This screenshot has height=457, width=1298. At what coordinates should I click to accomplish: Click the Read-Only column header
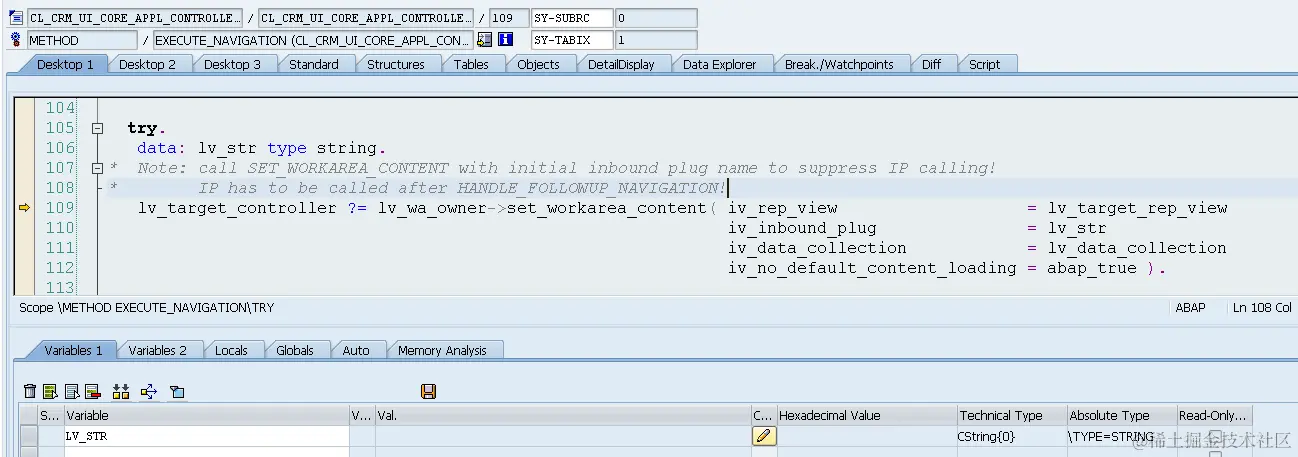point(1214,415)
